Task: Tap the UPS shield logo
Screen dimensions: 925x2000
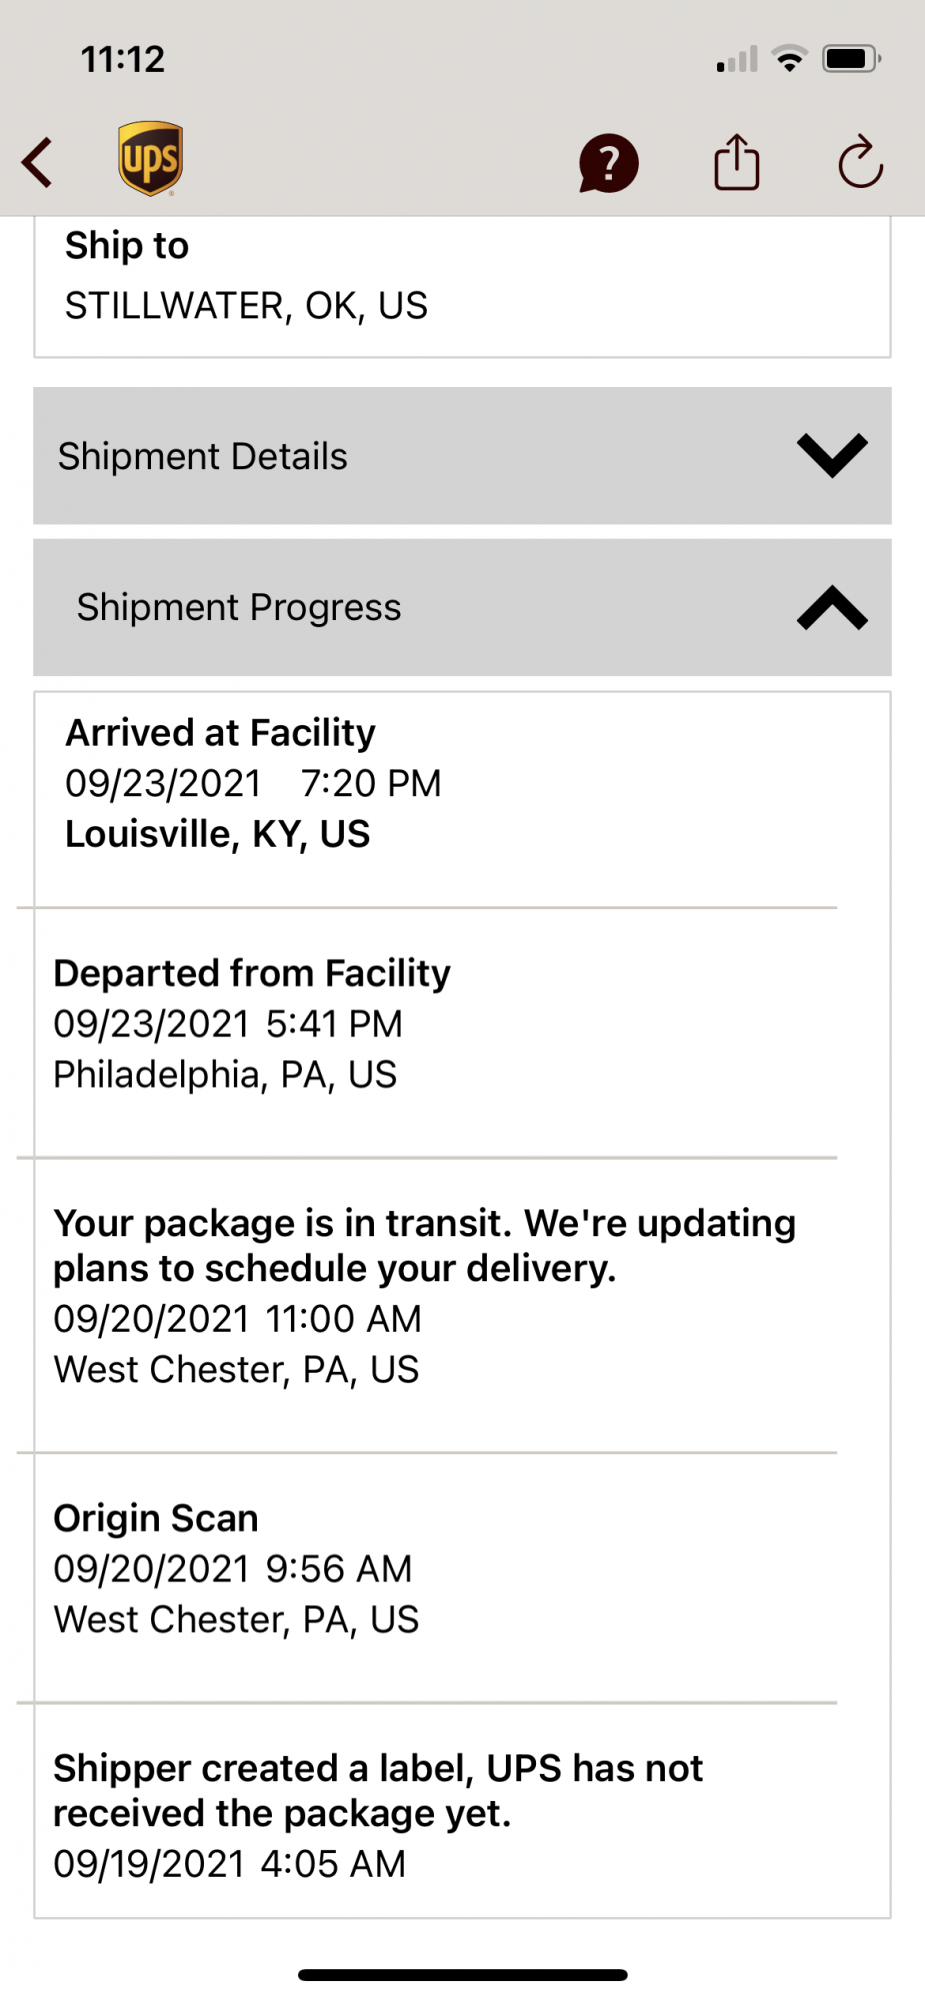Action: 150,159
